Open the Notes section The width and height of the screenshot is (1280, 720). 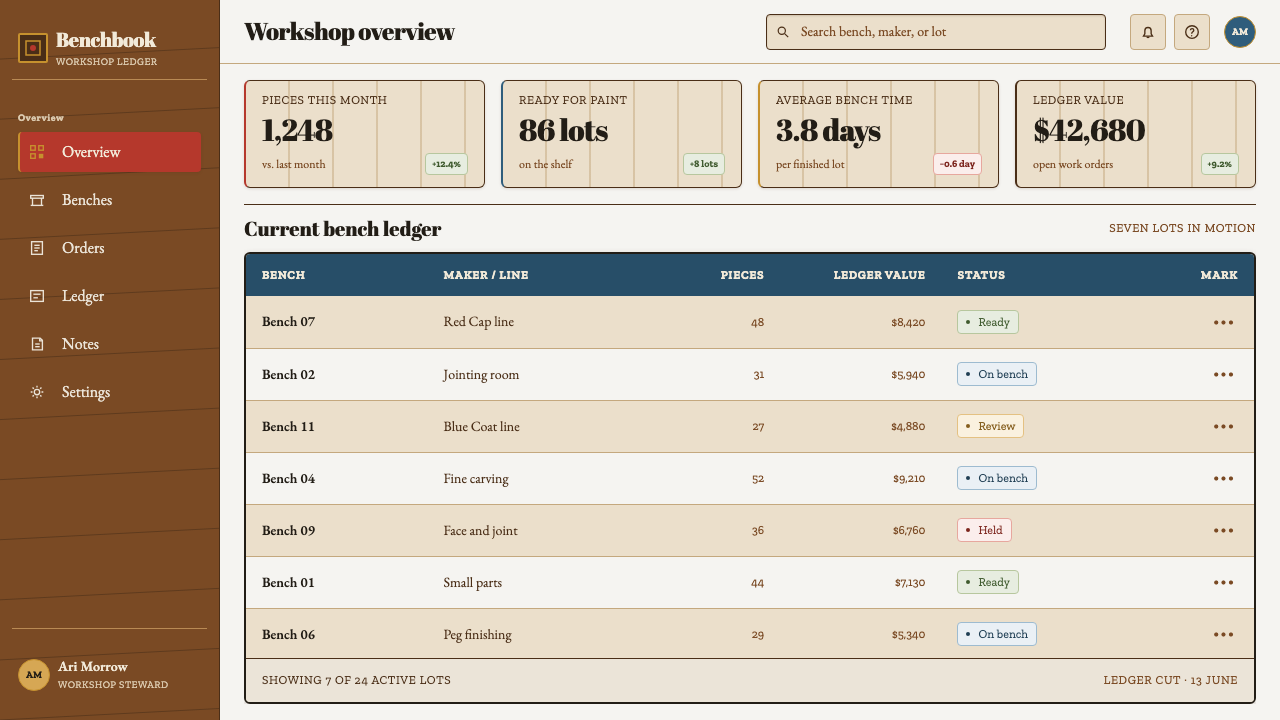[x=110, y=344]
